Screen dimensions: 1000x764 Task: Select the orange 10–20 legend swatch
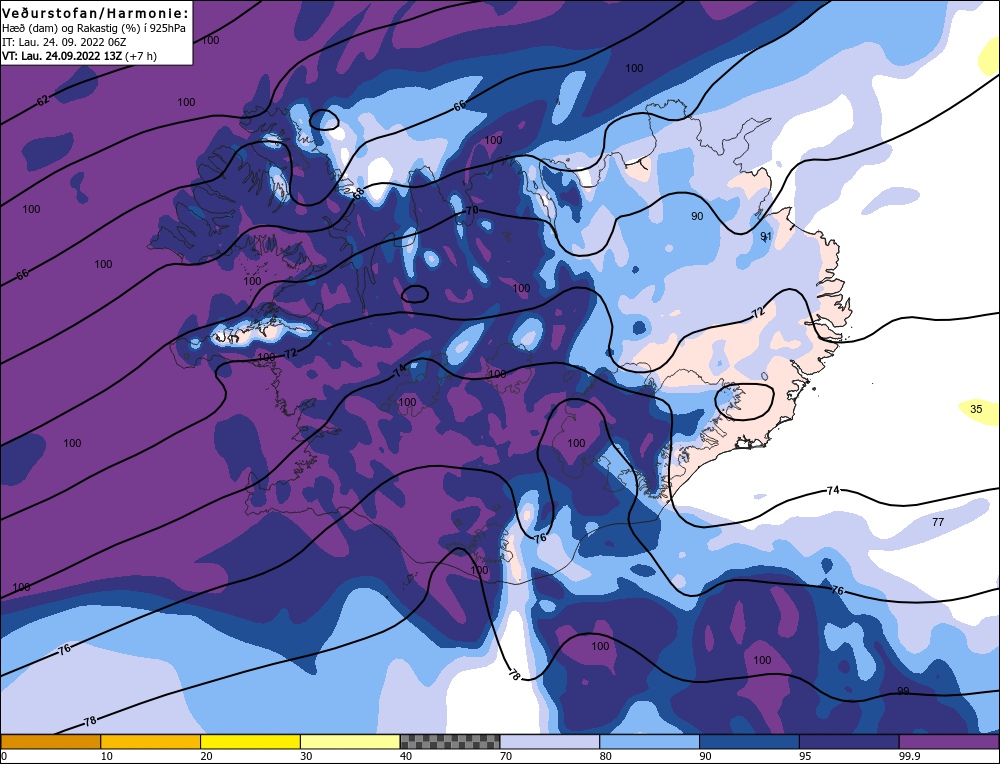(151, 741)
